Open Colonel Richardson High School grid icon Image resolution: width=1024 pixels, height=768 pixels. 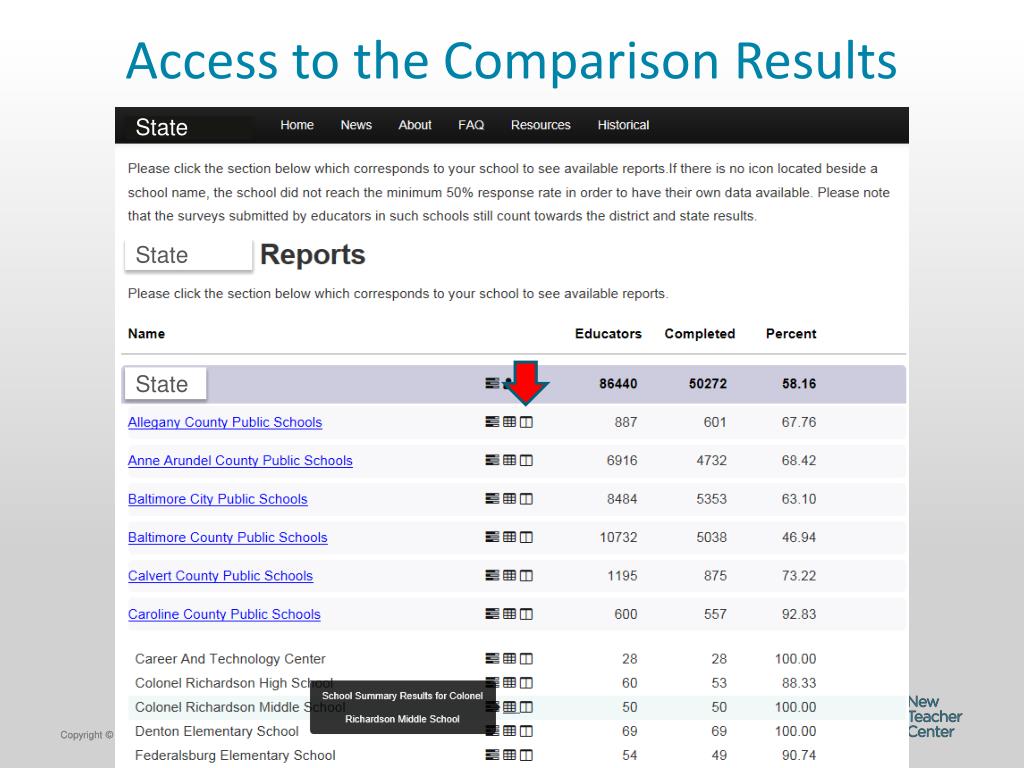pos(509,682)
